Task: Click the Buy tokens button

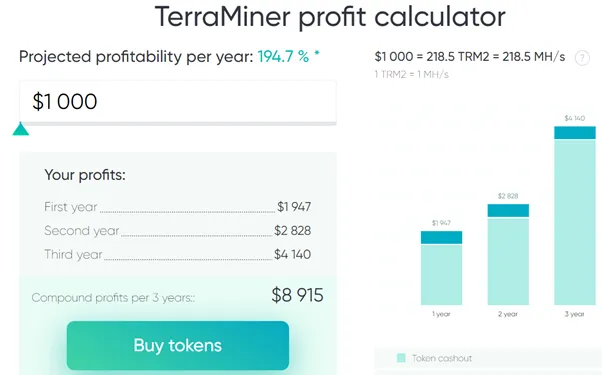Action: pyautogui.click(x=178, y=345)
